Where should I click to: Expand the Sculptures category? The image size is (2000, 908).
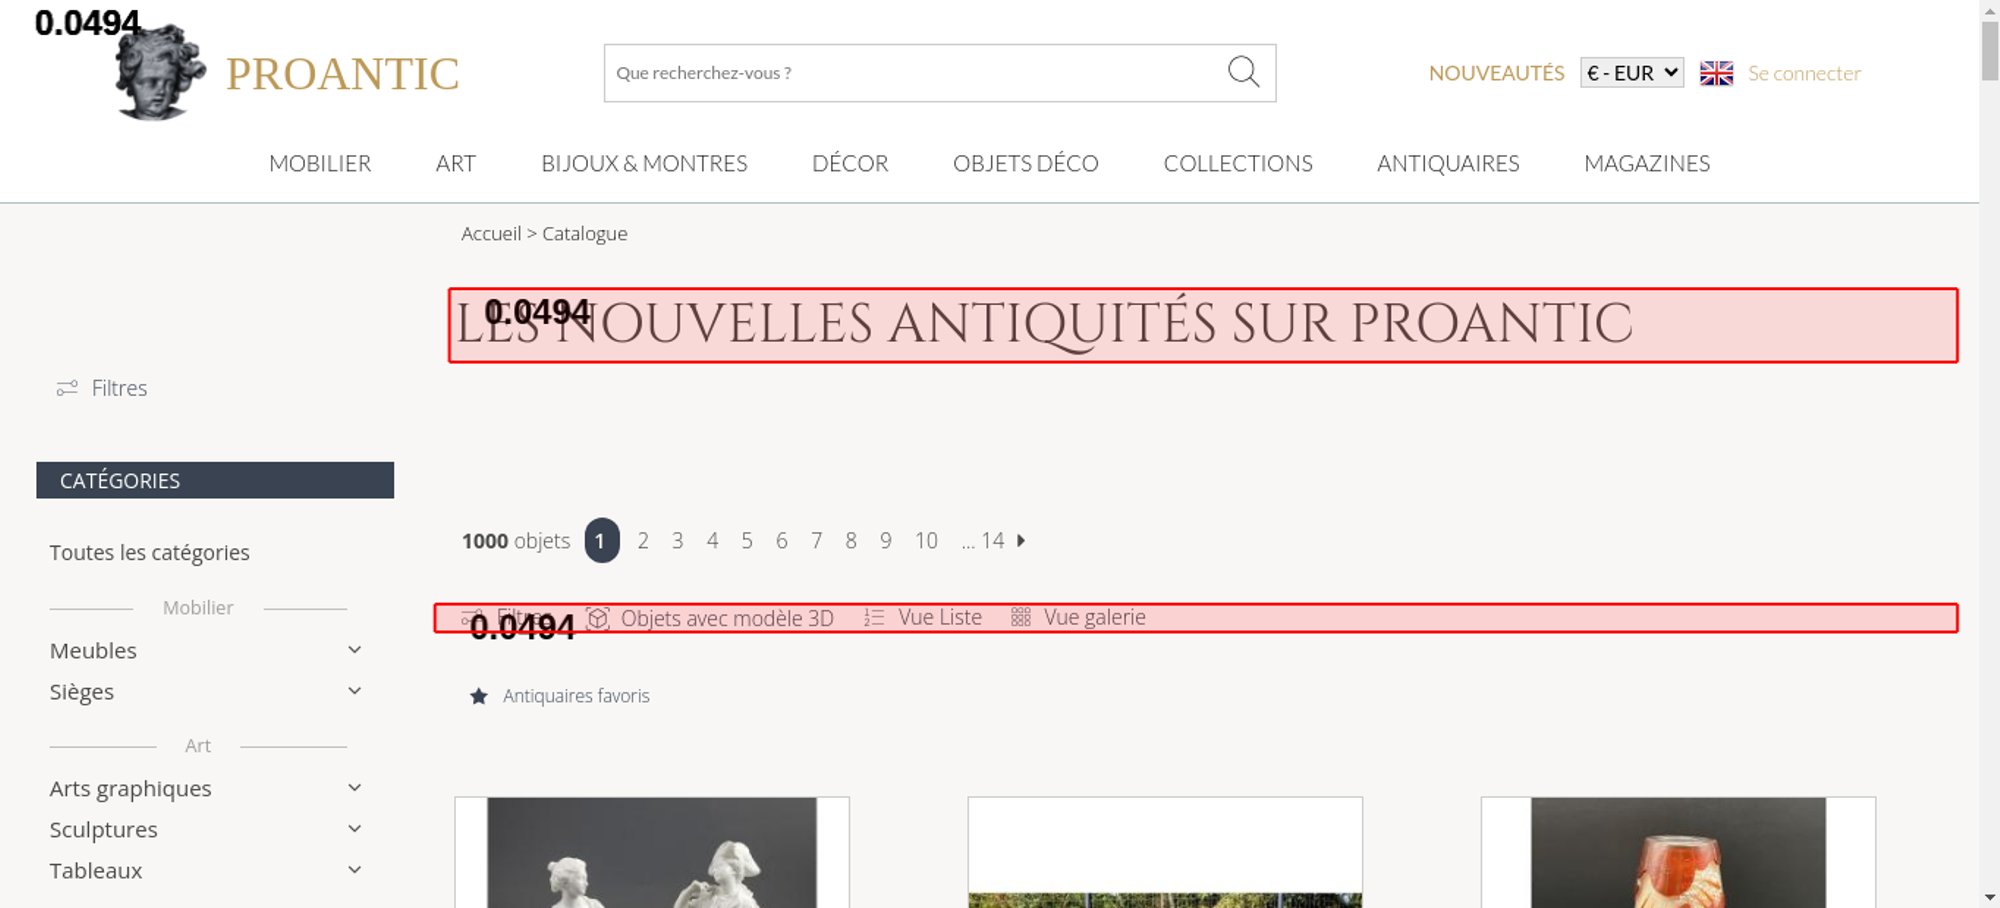[354, 829]
